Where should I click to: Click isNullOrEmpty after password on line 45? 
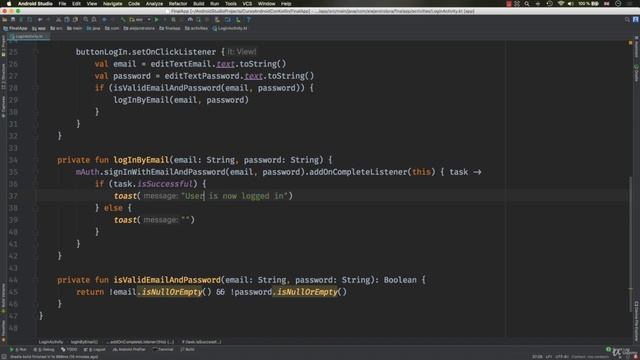[x=307, y=292]
